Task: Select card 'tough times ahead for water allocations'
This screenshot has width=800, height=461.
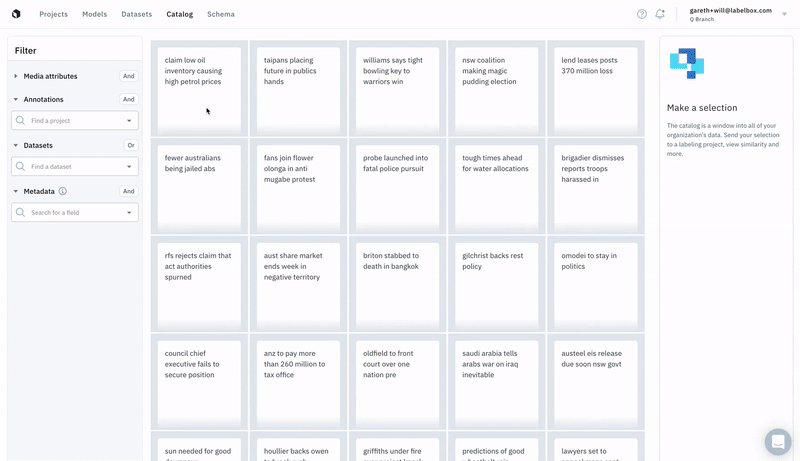Action: 496,187
